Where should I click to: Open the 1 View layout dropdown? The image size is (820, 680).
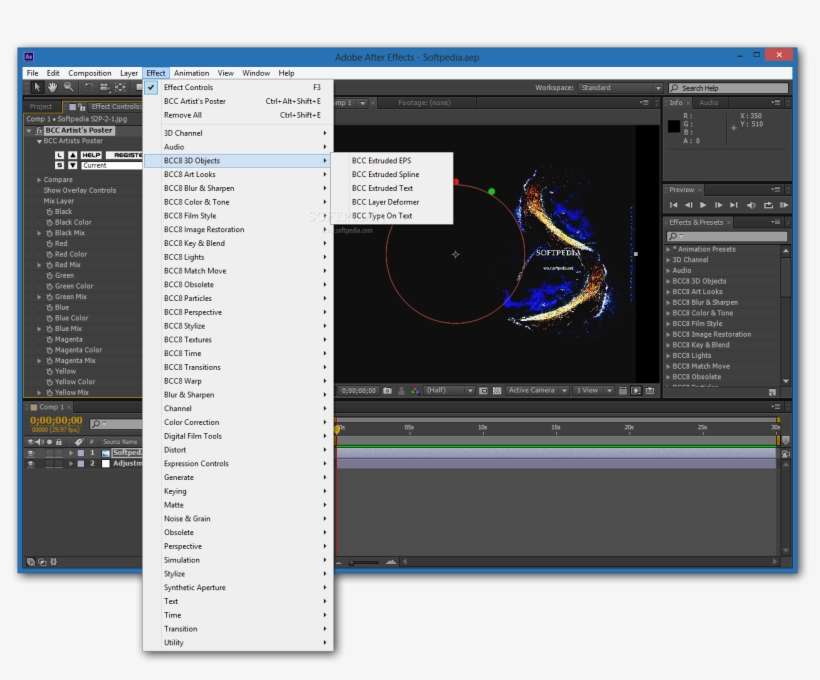(594, 391)
